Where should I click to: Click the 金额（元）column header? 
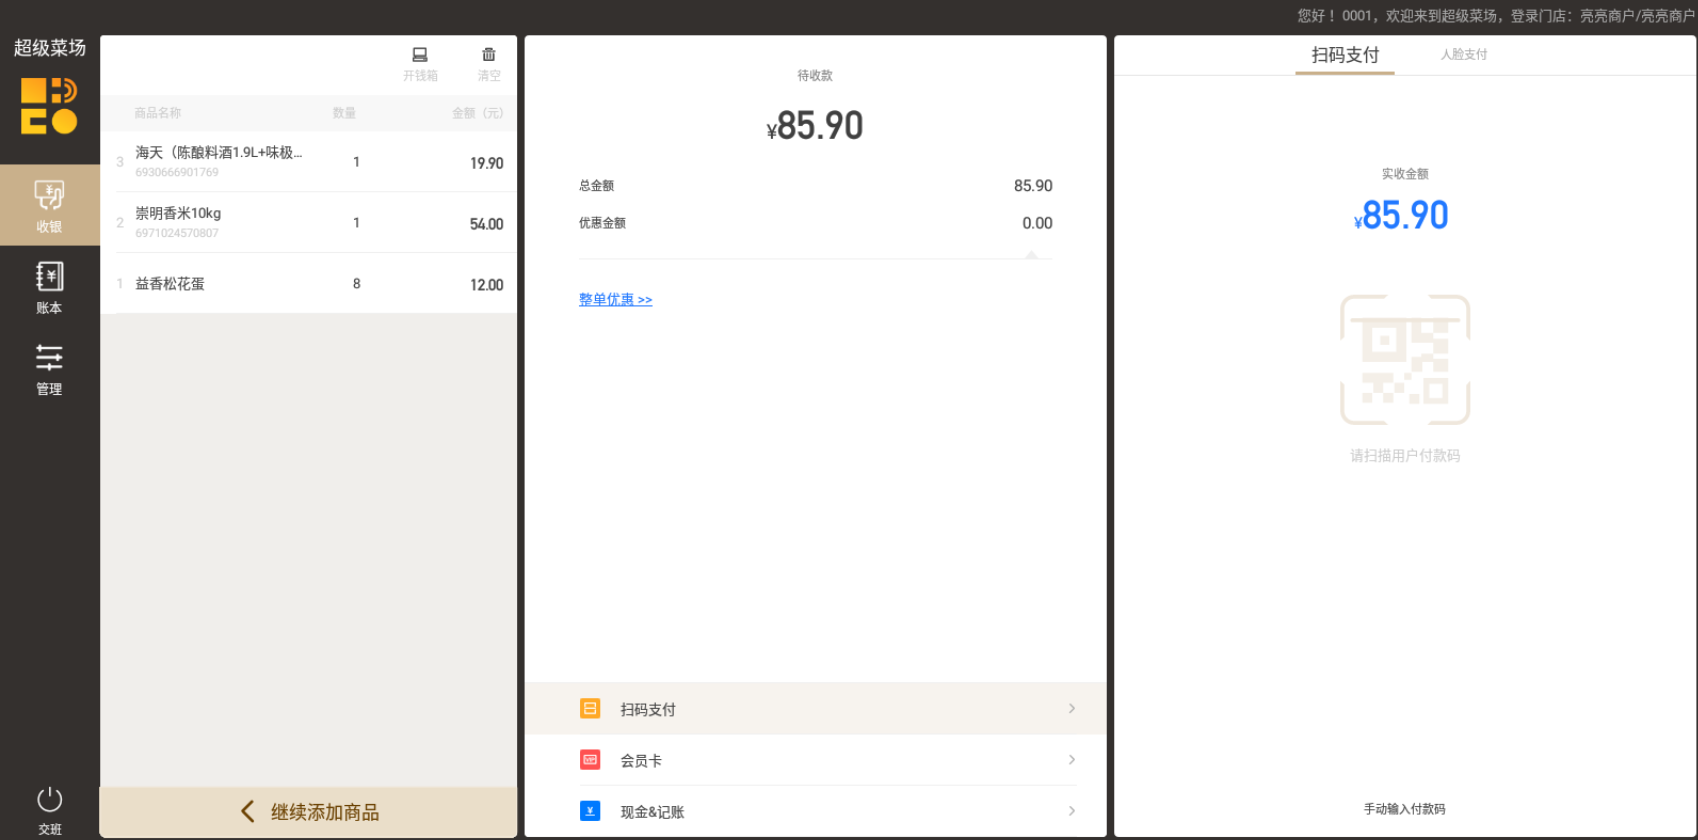(x=478, y=113)
